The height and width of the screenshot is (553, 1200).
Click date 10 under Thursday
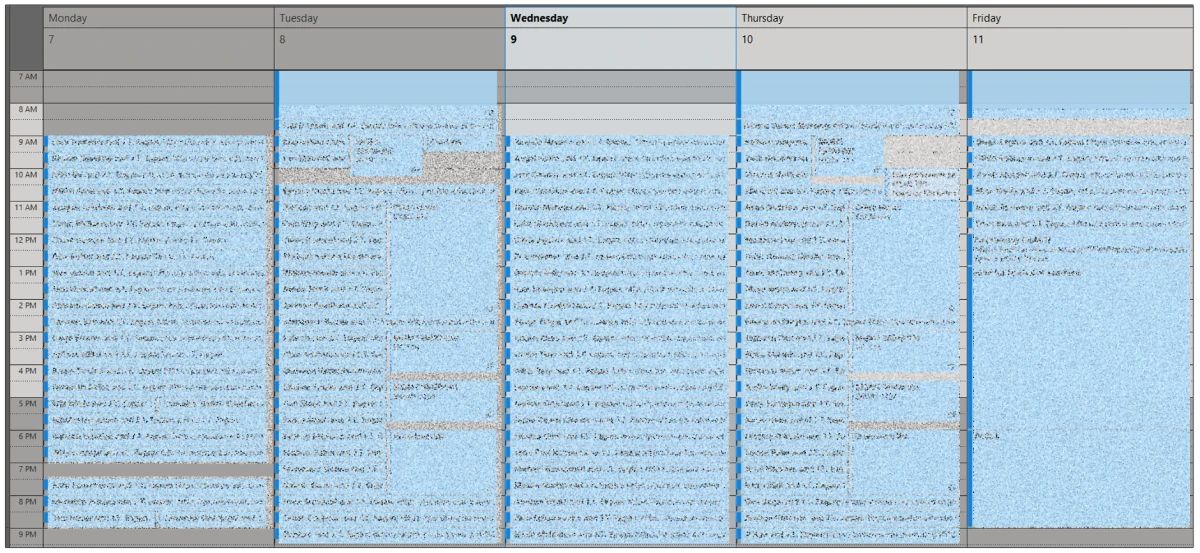(748, 39)
